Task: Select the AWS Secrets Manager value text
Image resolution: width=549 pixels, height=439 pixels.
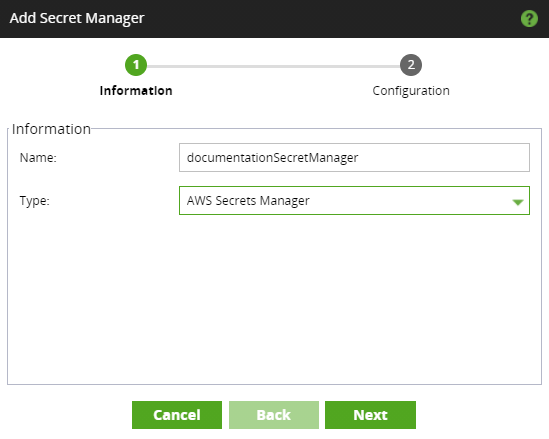Action: point(248,201)
